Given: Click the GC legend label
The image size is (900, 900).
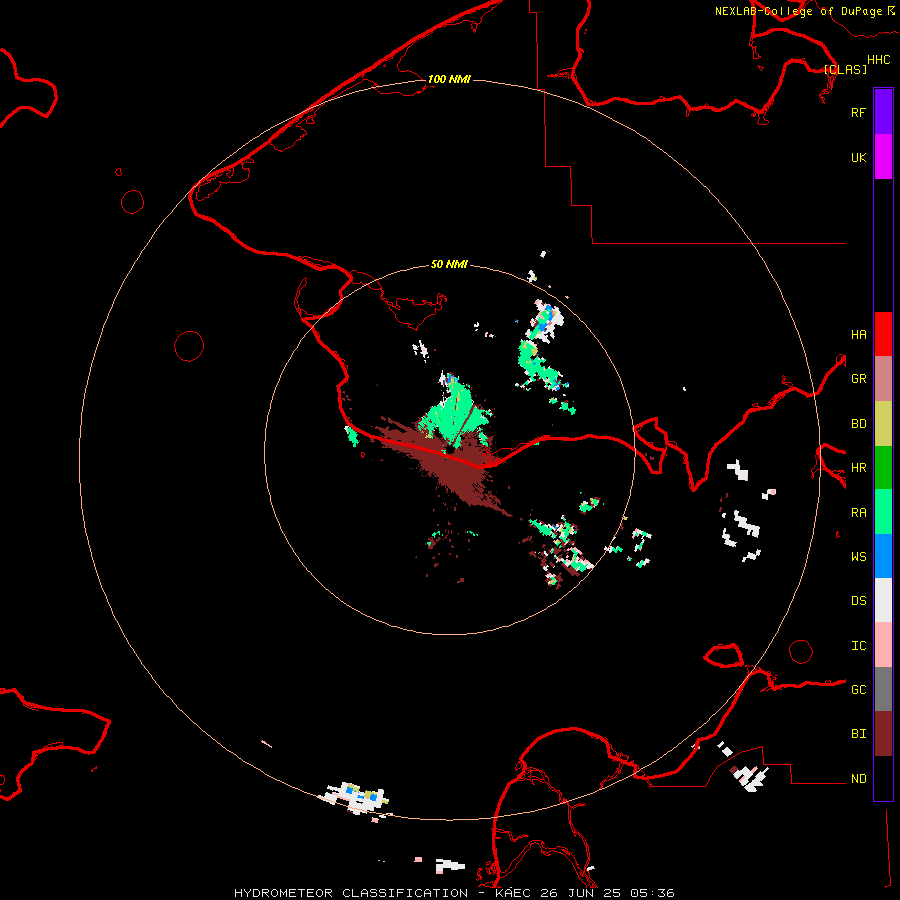Looking at the screenshot, I should point(858,689).
